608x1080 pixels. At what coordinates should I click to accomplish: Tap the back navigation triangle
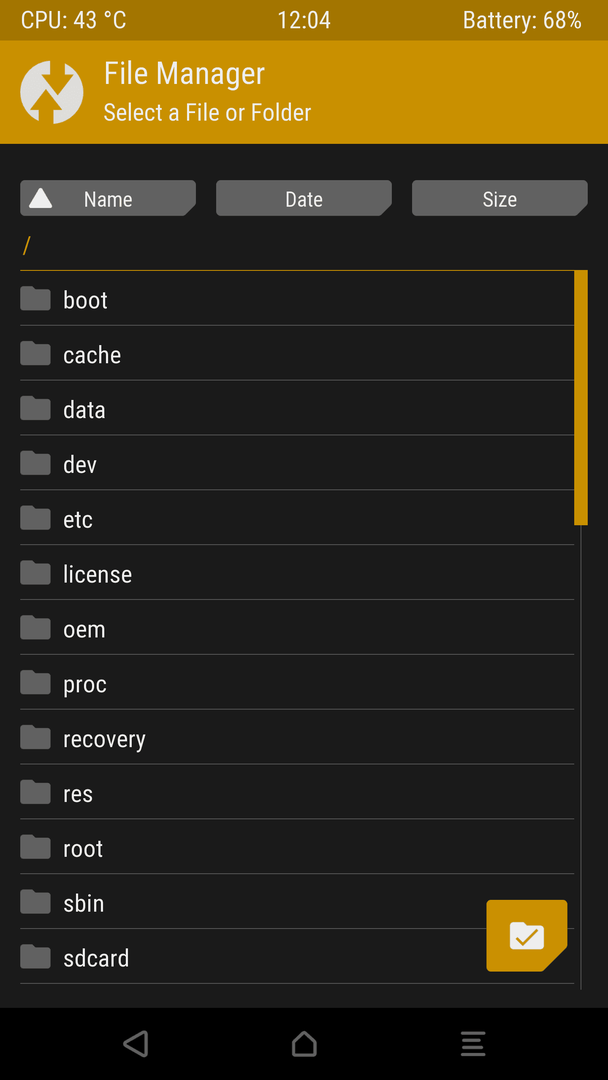pos(136,1044)
